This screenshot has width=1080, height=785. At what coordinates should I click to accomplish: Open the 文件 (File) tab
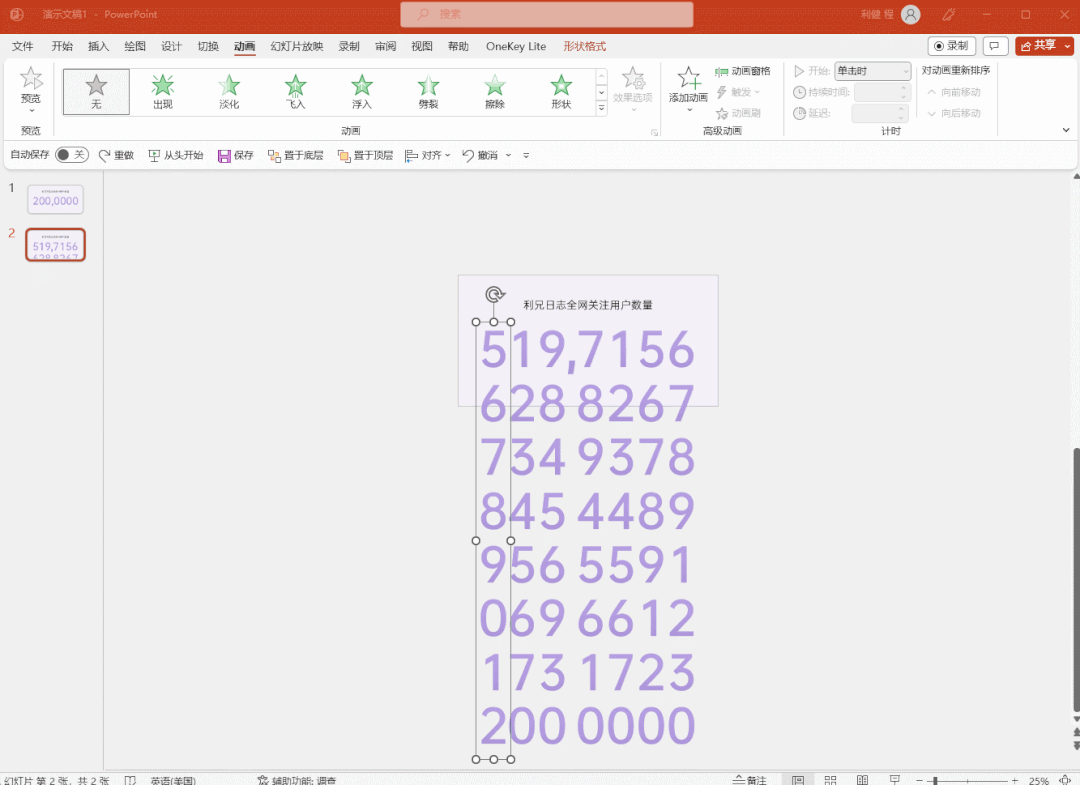[x=23, y=46]
